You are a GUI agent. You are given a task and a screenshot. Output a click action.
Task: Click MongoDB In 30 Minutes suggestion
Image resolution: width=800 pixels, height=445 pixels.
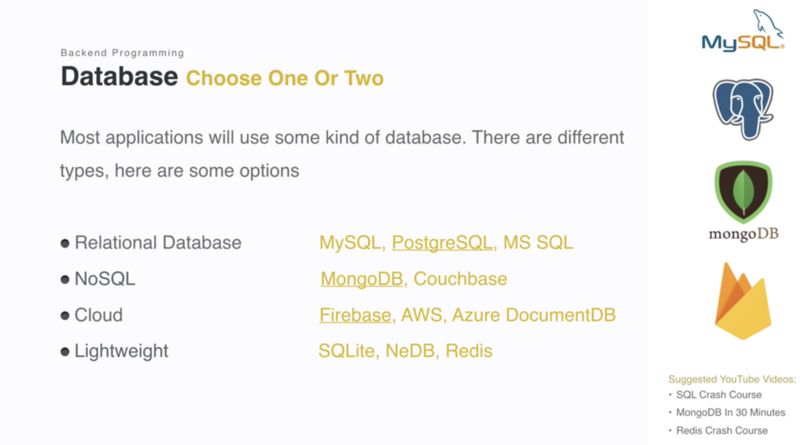point(735,412)
